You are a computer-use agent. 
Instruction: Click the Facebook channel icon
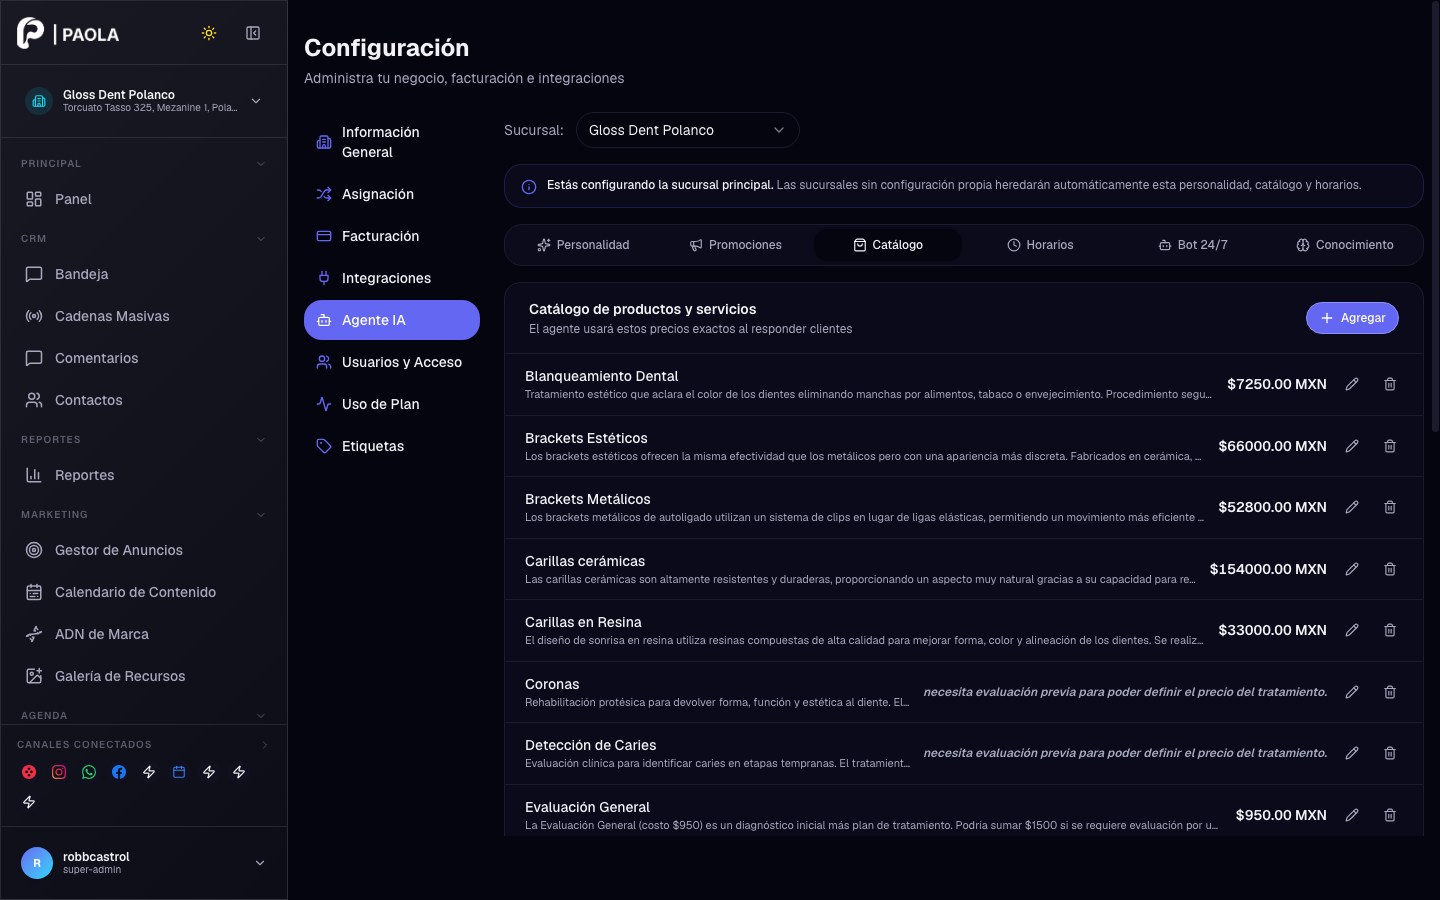(x=119, y=772)
